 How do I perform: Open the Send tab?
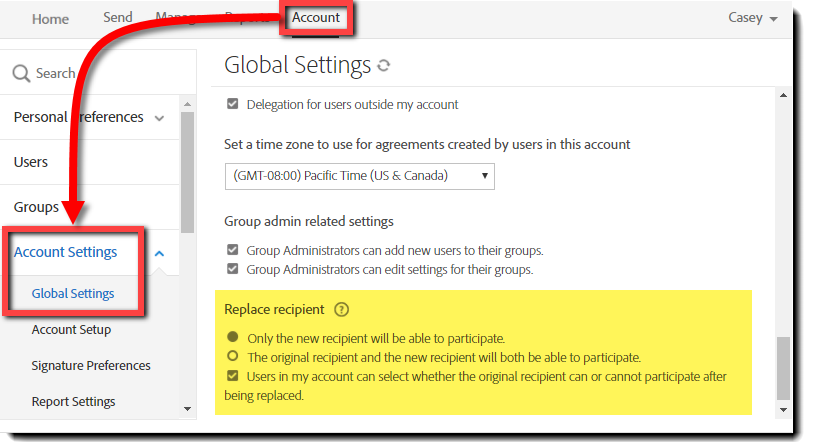click(118, 17)
